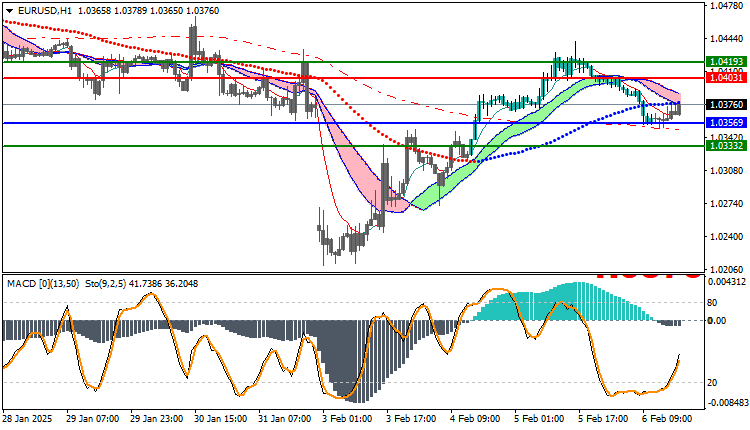Click the 1.02740 price scale value
750x430 pixels.
(727, 204)
